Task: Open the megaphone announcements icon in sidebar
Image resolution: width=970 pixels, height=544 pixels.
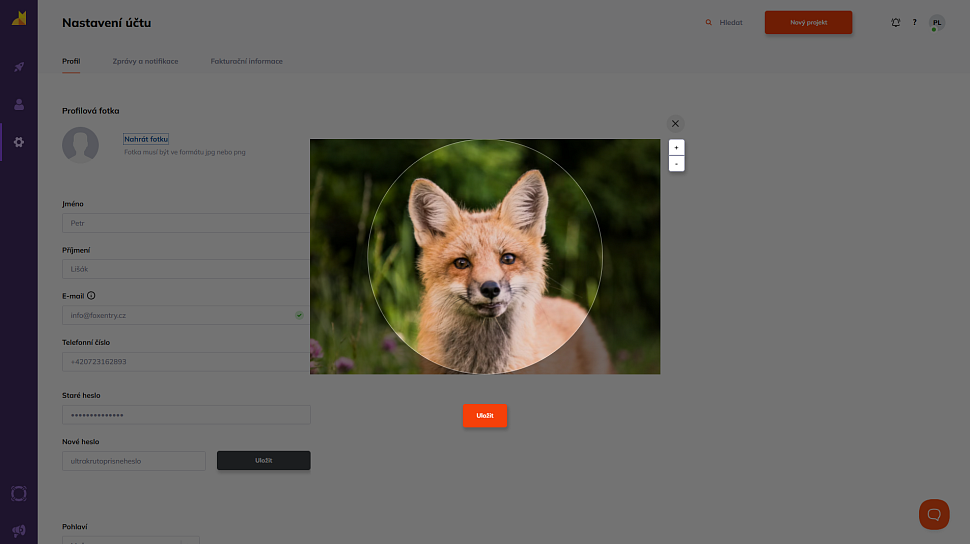Action: click(19, 530)
